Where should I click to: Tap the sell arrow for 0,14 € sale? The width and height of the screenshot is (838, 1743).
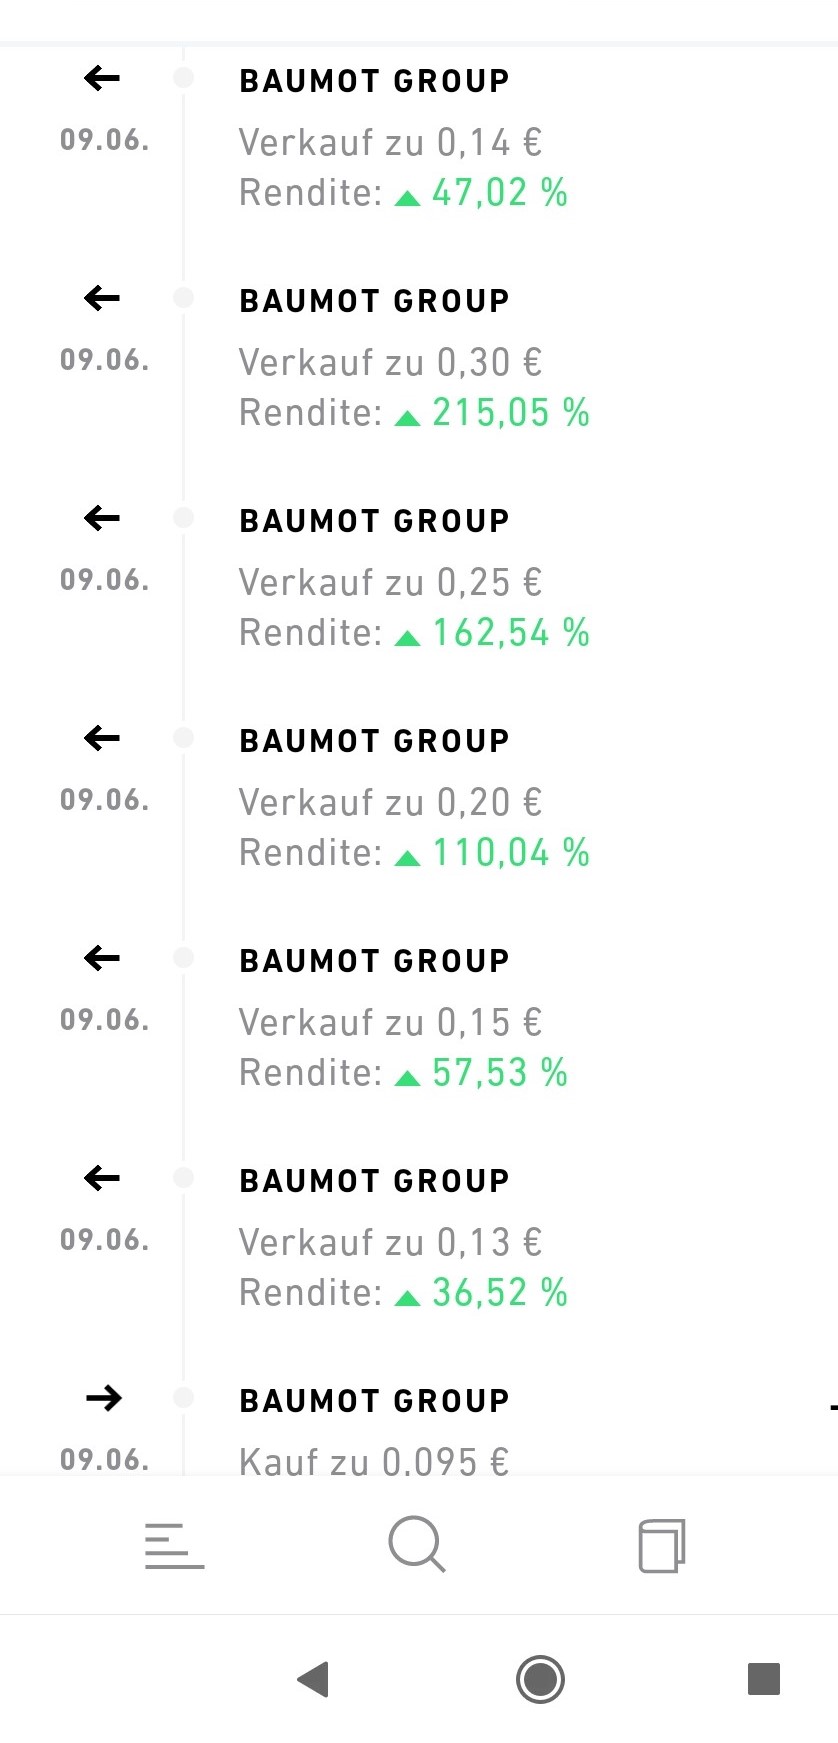(102, 78)
